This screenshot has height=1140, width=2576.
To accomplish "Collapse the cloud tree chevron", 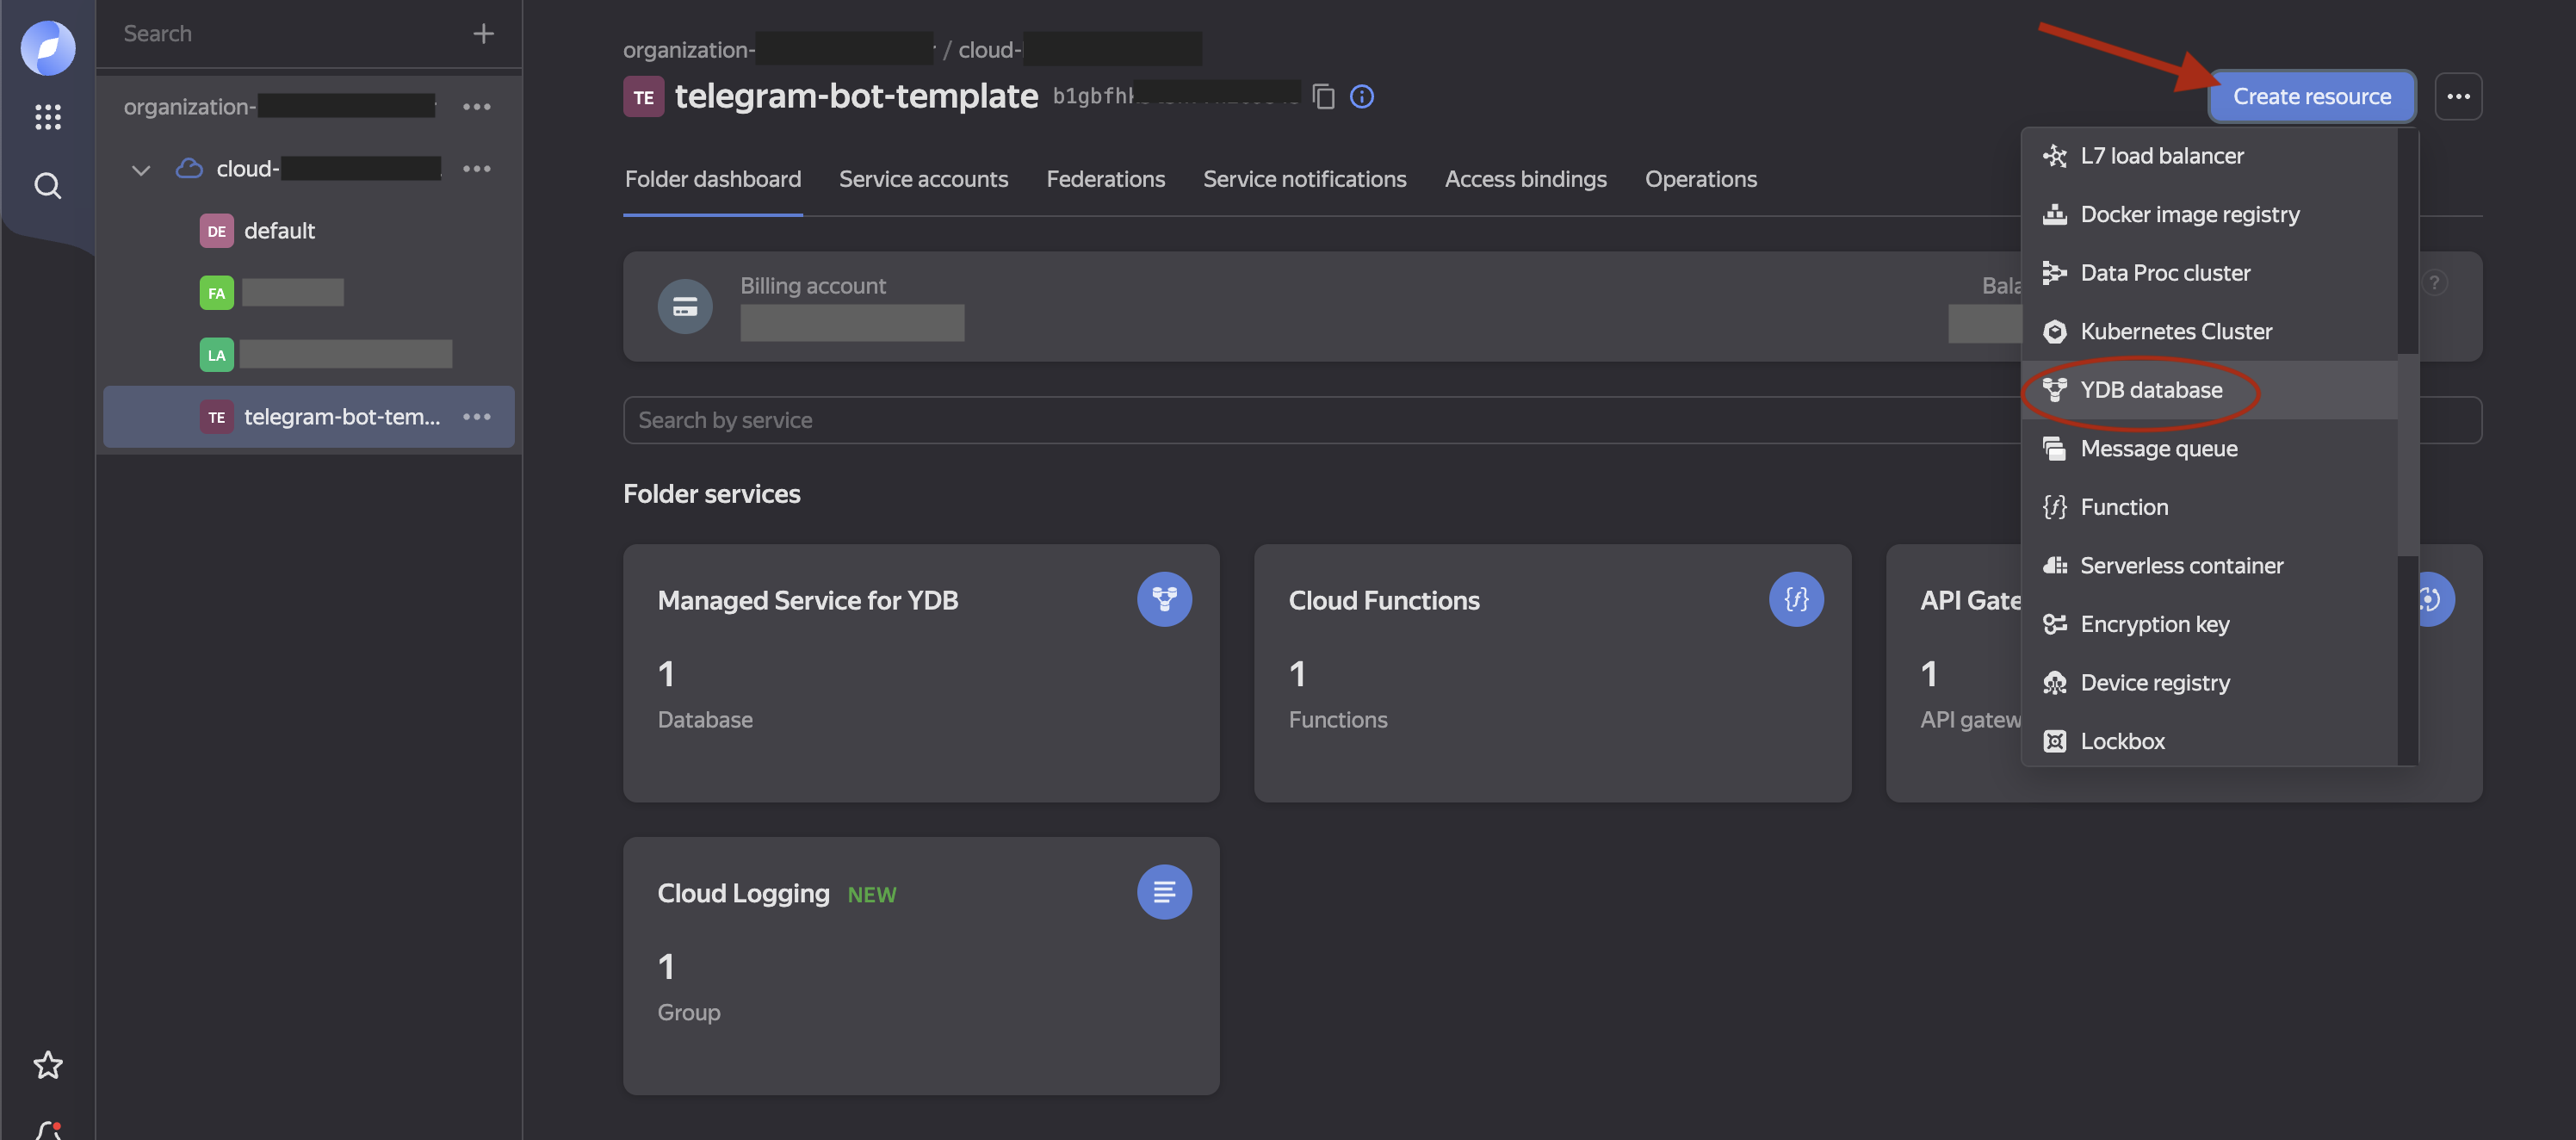I will tap(141, 170).
